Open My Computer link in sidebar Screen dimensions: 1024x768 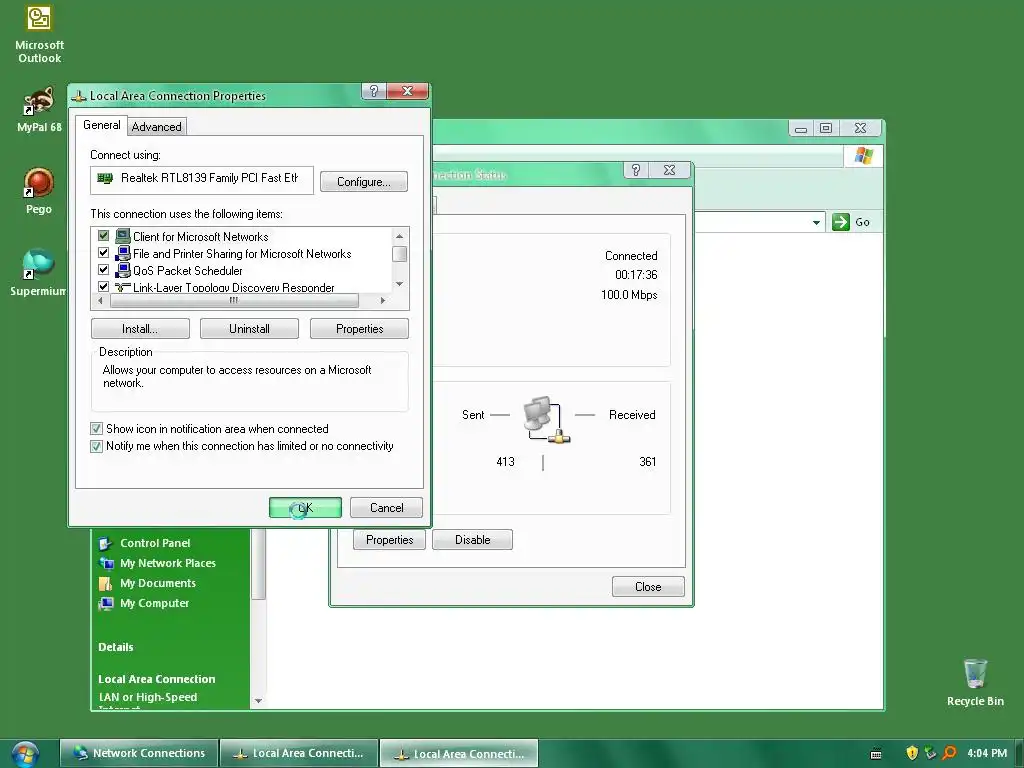155,603
